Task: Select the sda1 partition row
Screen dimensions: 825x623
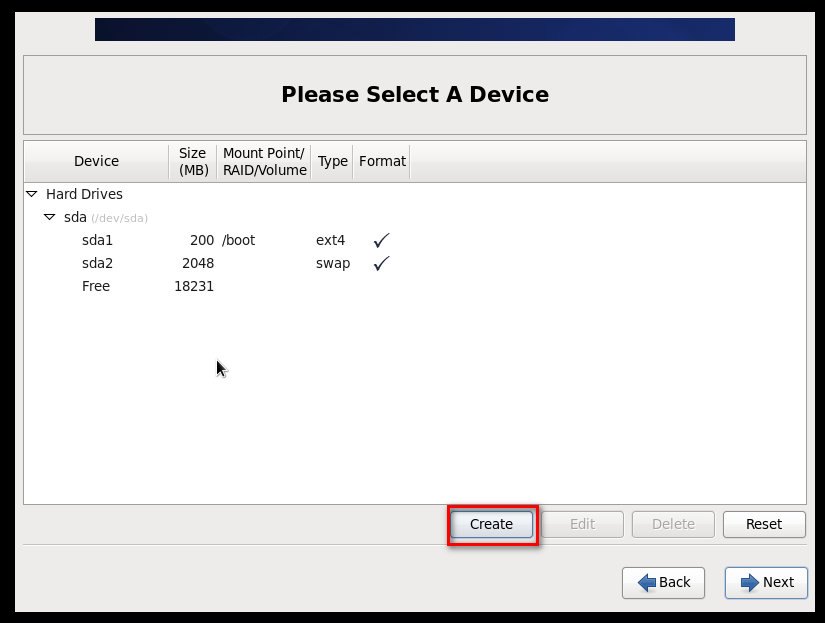Action: coord(415,240)
